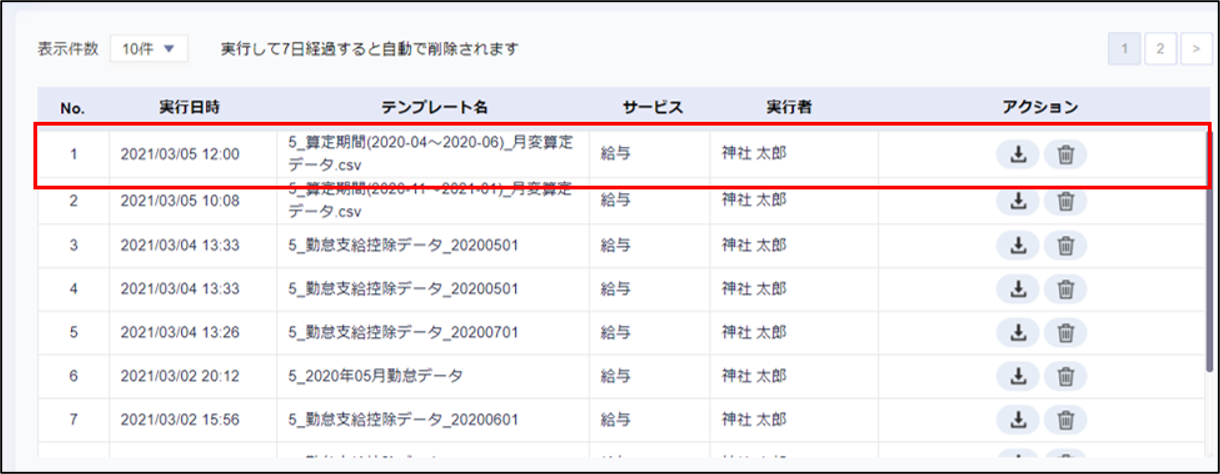This screenshot has width=1220, height=474.
Task: Click 給与 in the 2021/03/05 12:00 row
Action: [615, 155]
